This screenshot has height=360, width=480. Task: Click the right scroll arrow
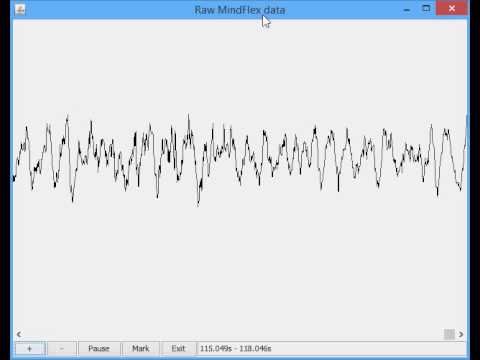tap(461, 334)
